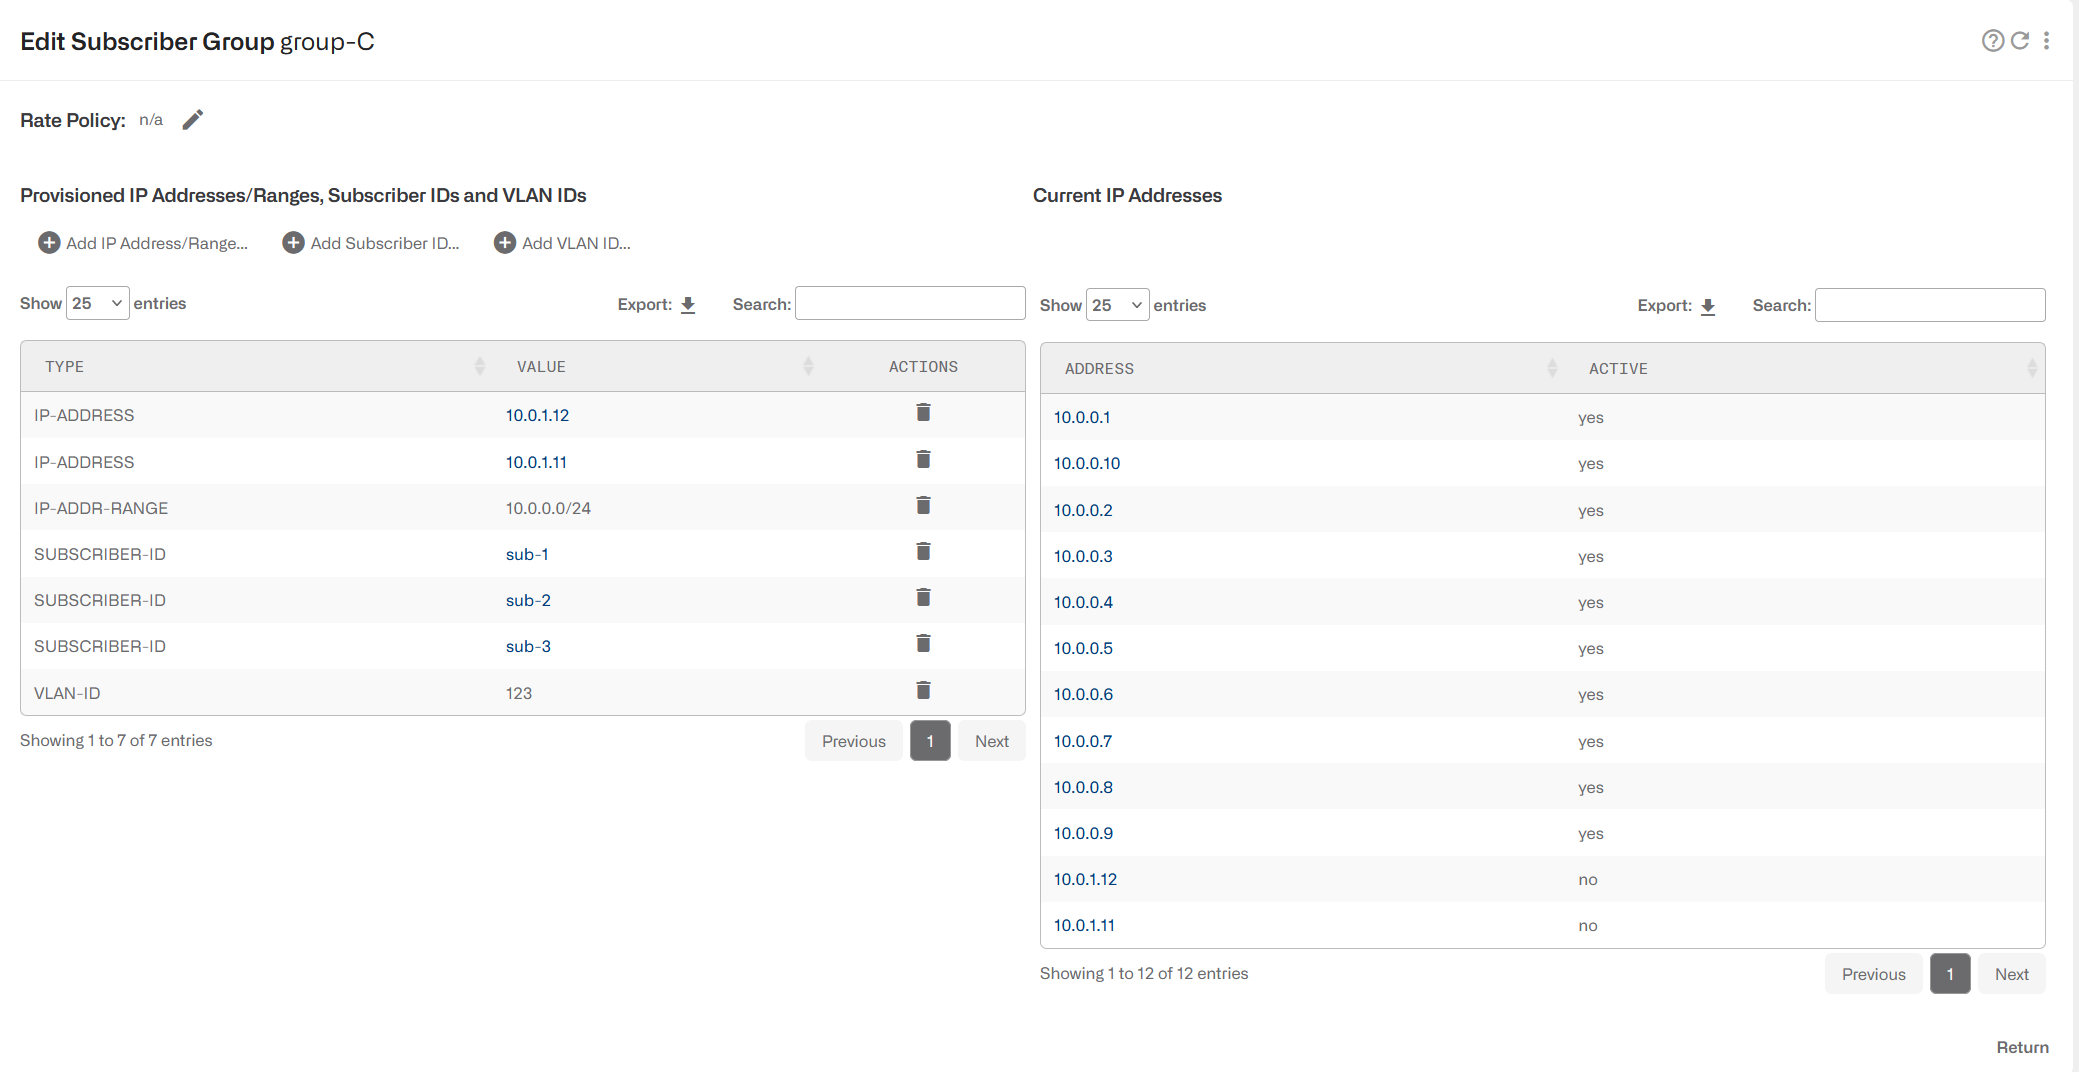
Task: Click Add Subscriber ID... link
Action: click(x=385, y=243)
